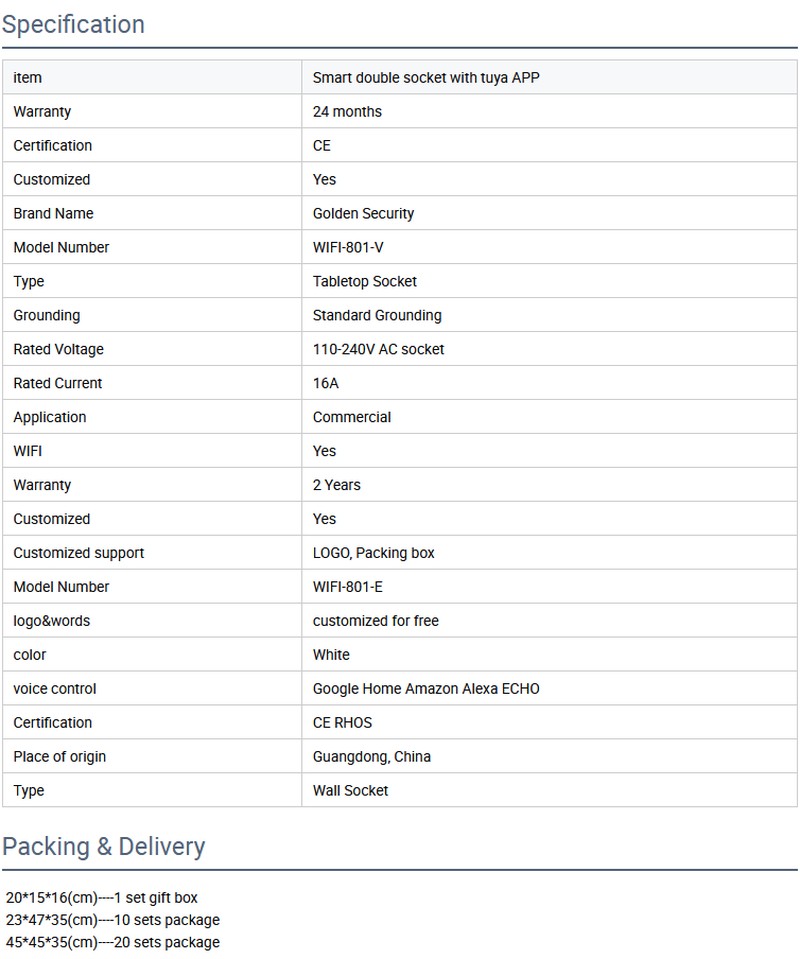Image resolution: width=800 pixels, height=959 pixels.
Task: Click the '24 months' warranty value
Action: [x=347, y=112]
